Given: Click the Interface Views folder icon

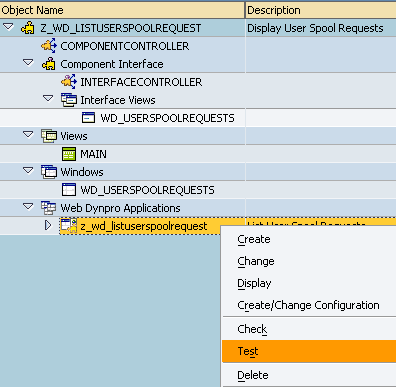Looking at the screenshot, I should click(x=69, y=100).
